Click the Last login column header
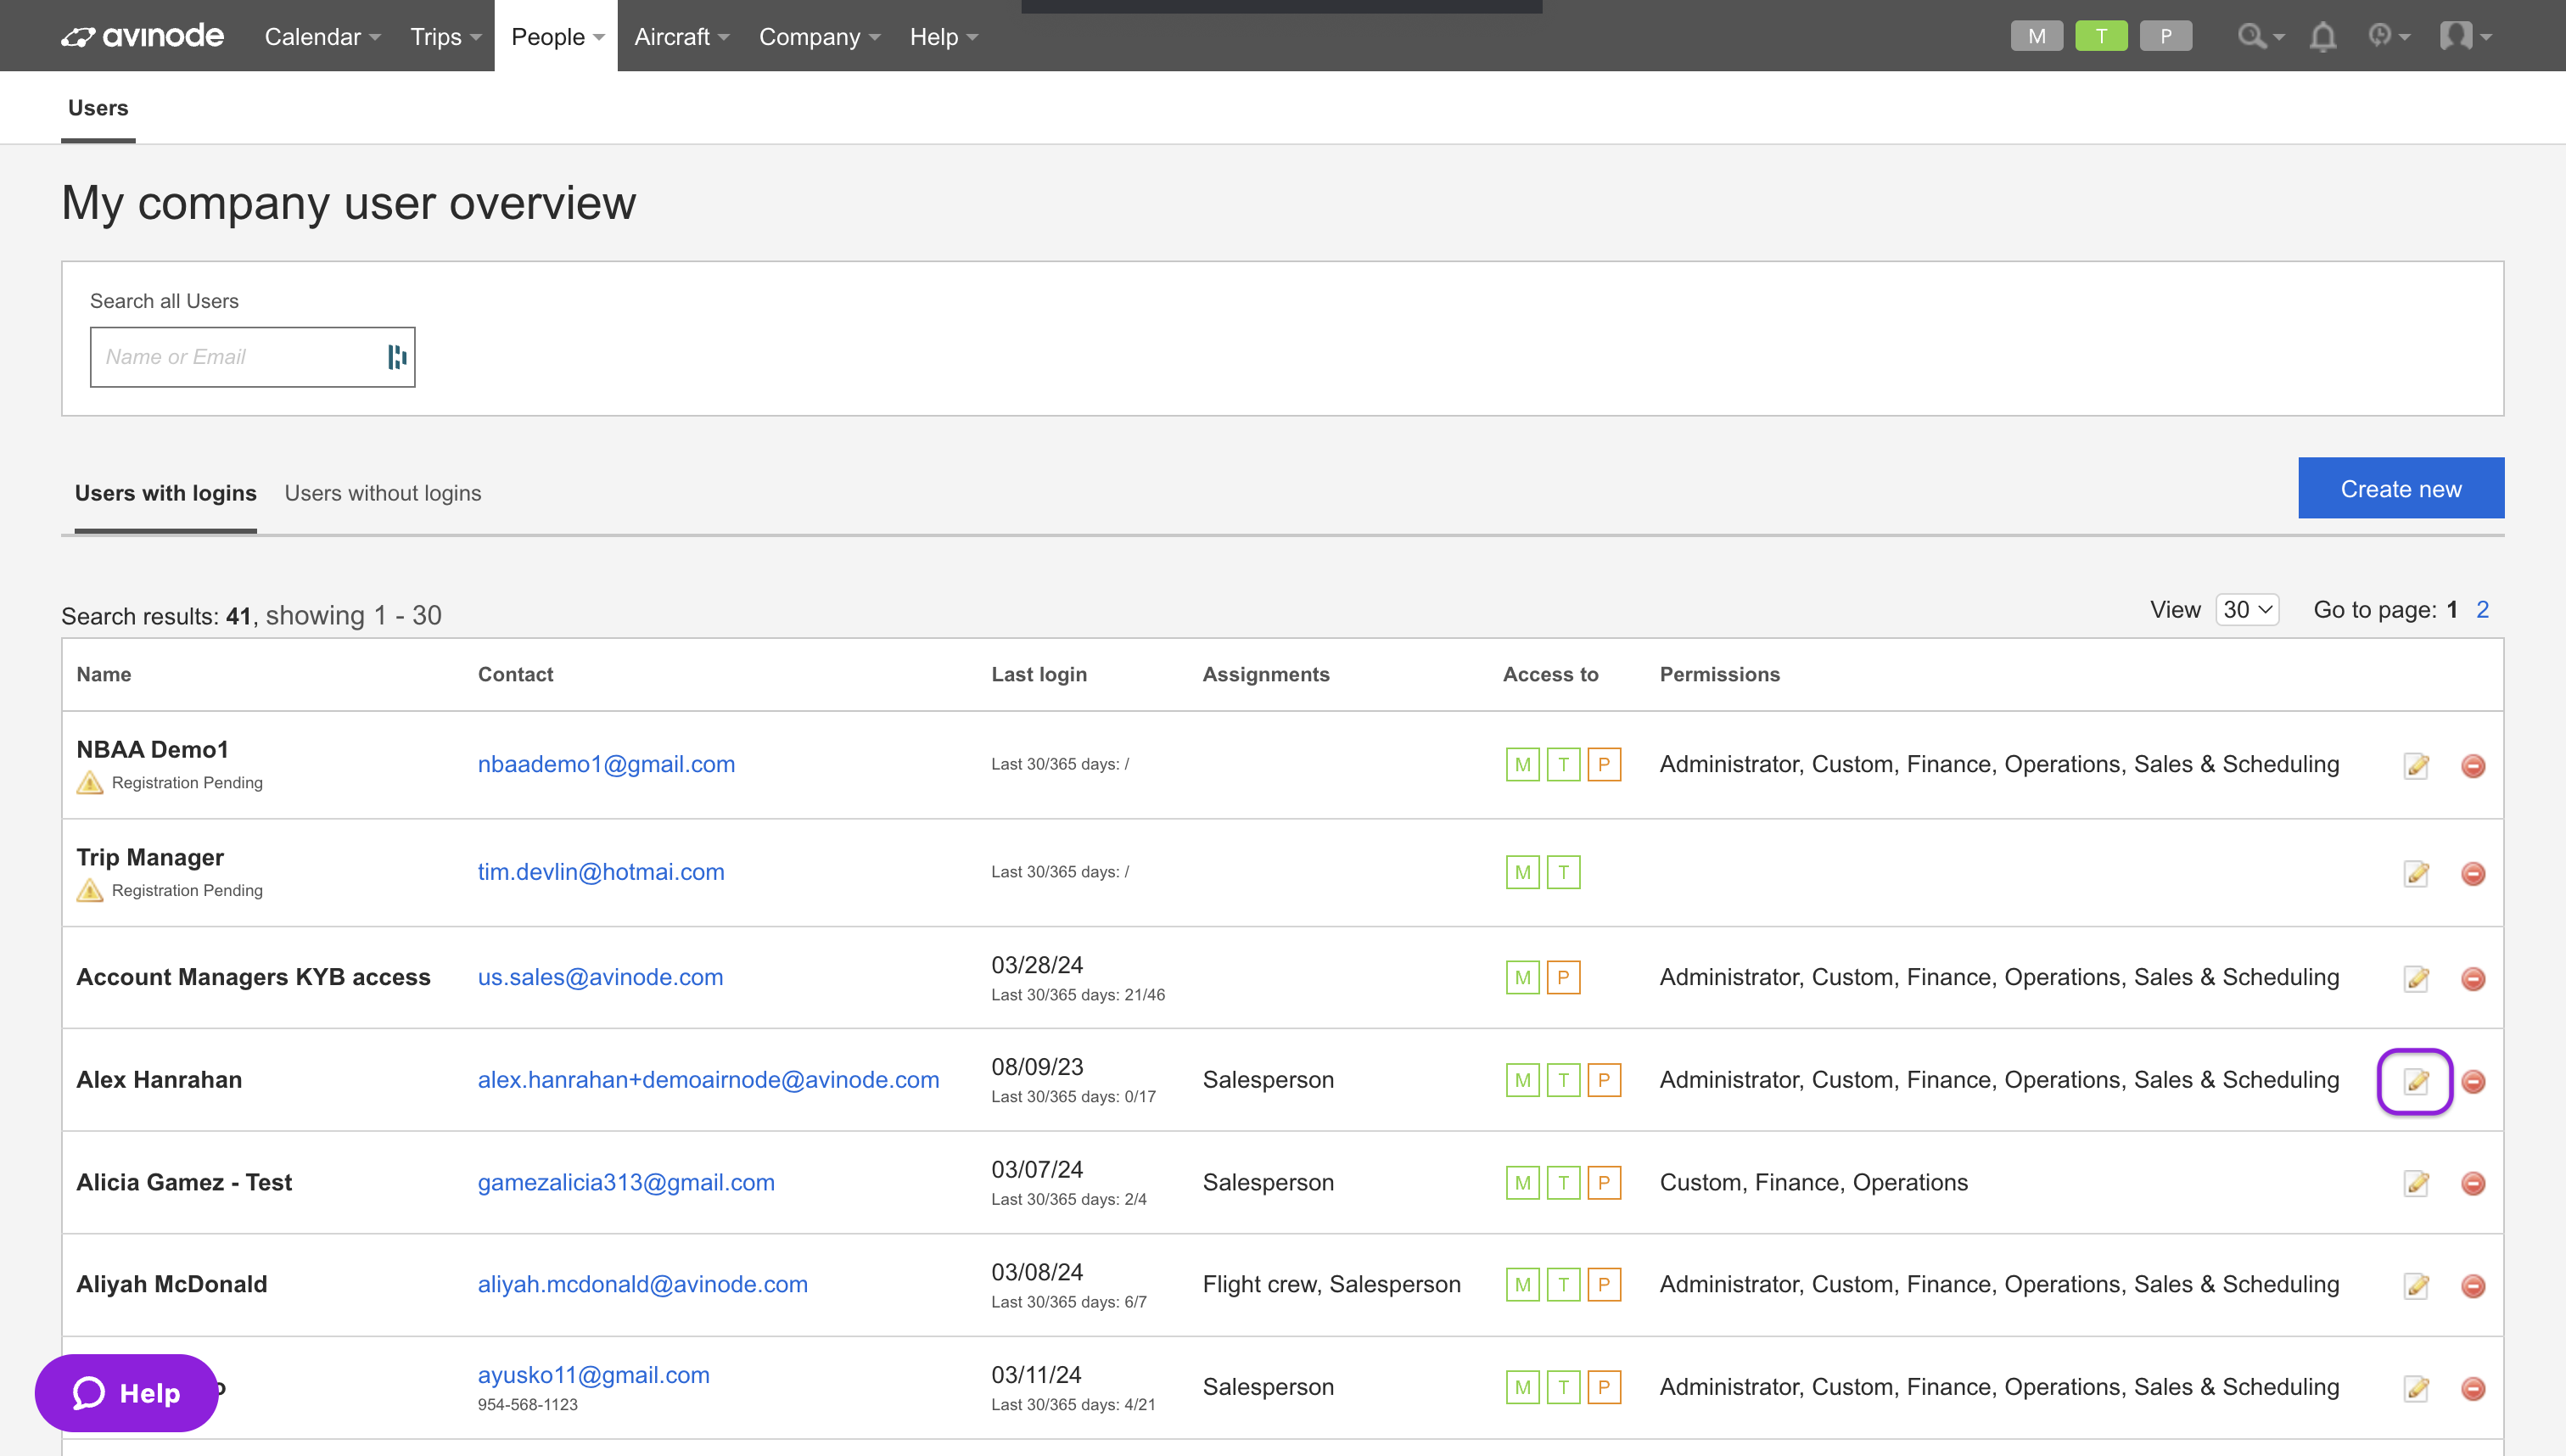This screenshot has height=1456, width=2566. pyautogui.click(x=1039, y=675)
